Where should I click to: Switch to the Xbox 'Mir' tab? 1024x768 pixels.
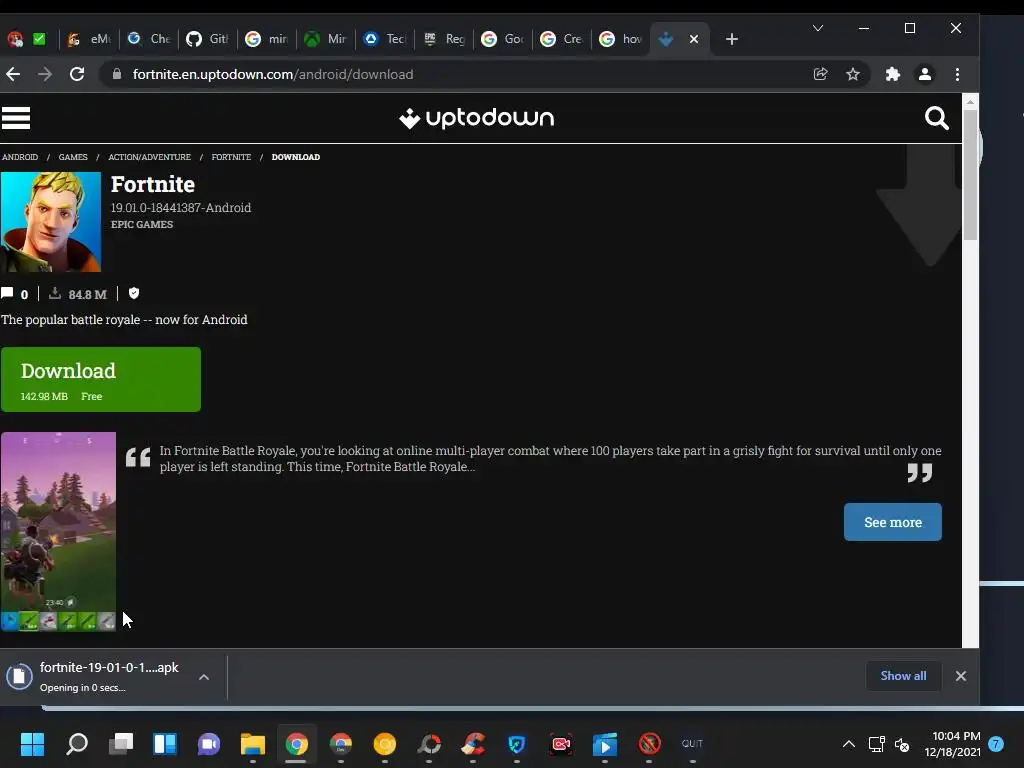pyautogui.click(x=325, y=39)
